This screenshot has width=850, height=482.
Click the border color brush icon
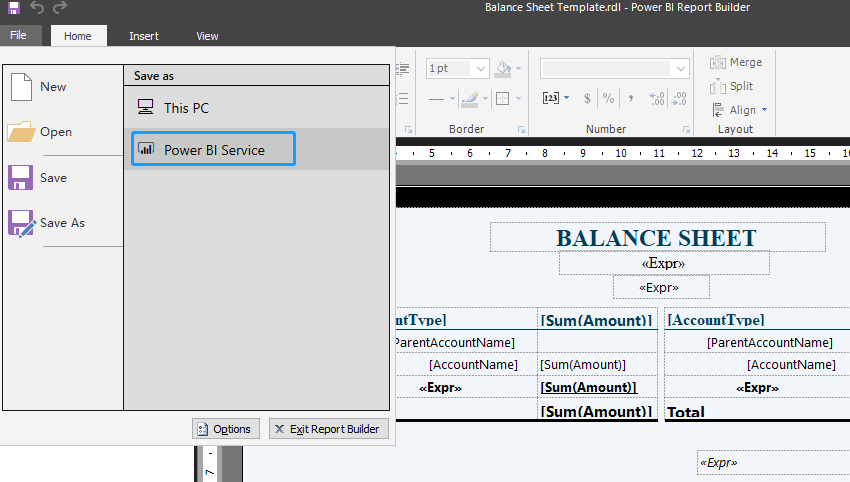(x=469, y=99)
